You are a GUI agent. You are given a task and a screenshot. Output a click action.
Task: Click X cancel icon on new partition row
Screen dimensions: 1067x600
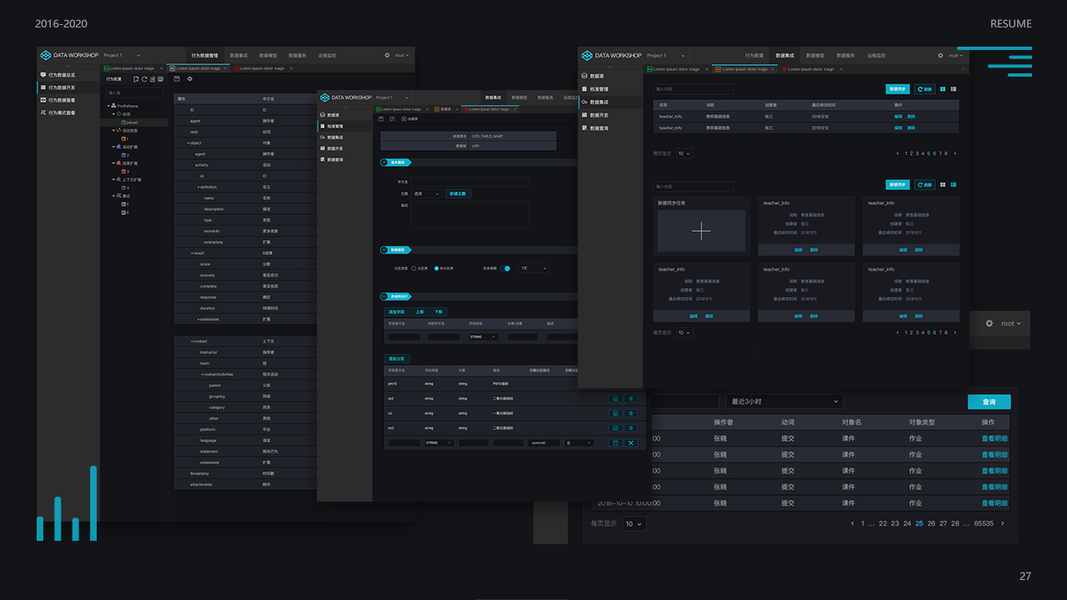pos(631,443)
